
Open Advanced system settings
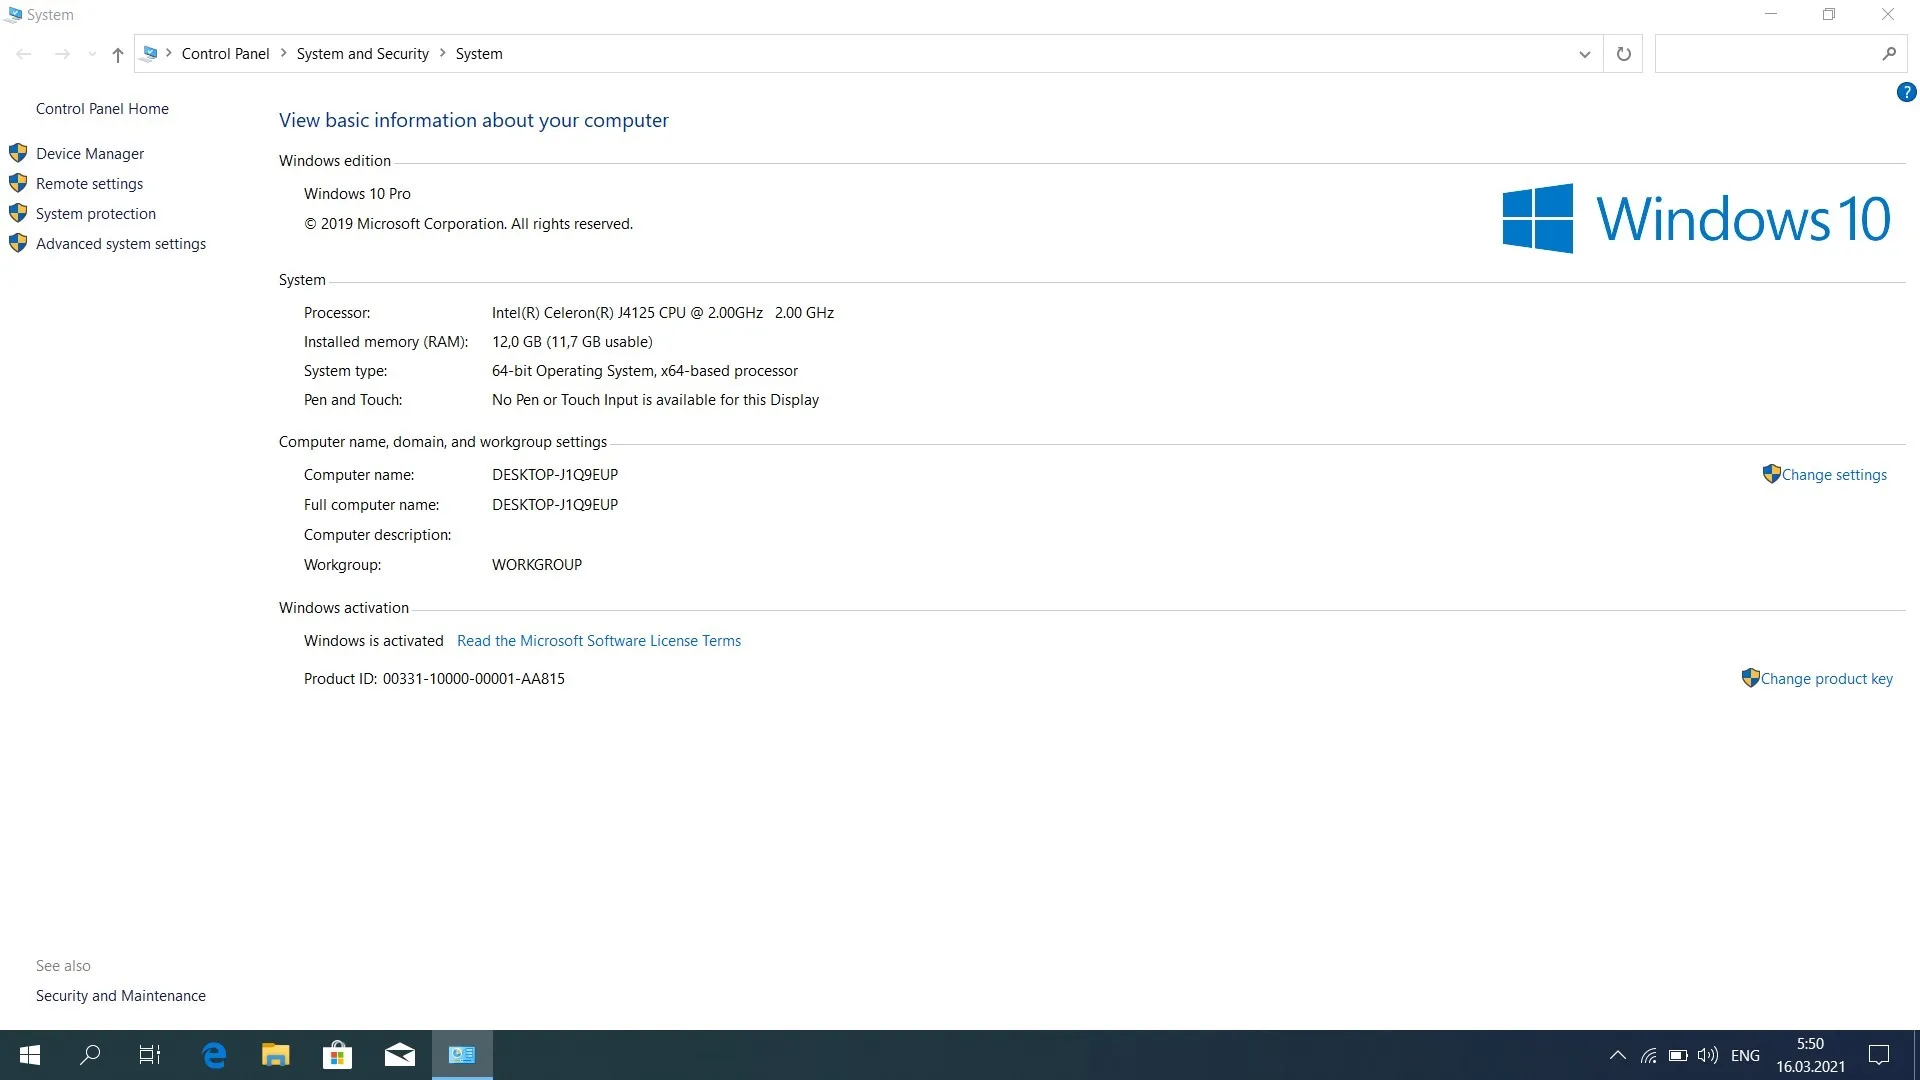121,244
